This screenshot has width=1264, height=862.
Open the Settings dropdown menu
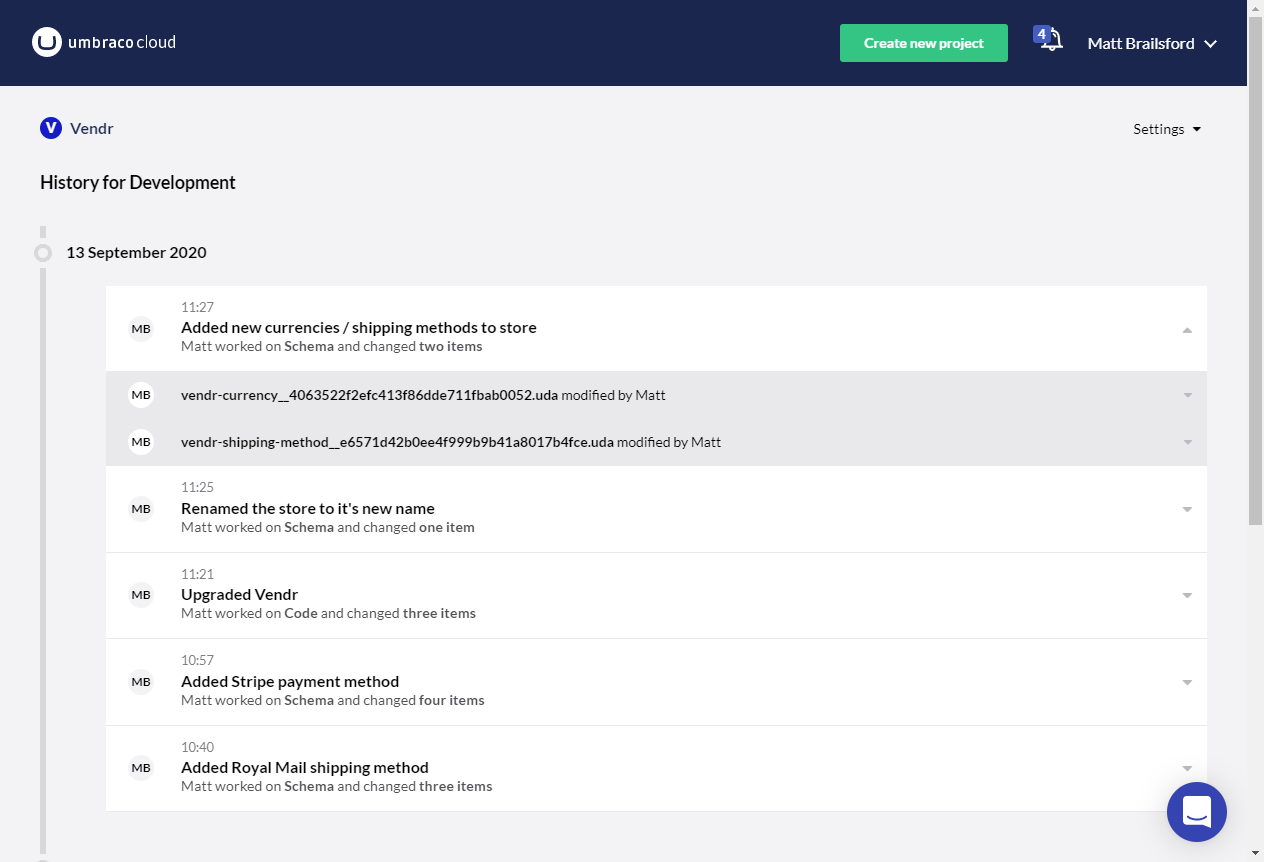pos(1166,129)
